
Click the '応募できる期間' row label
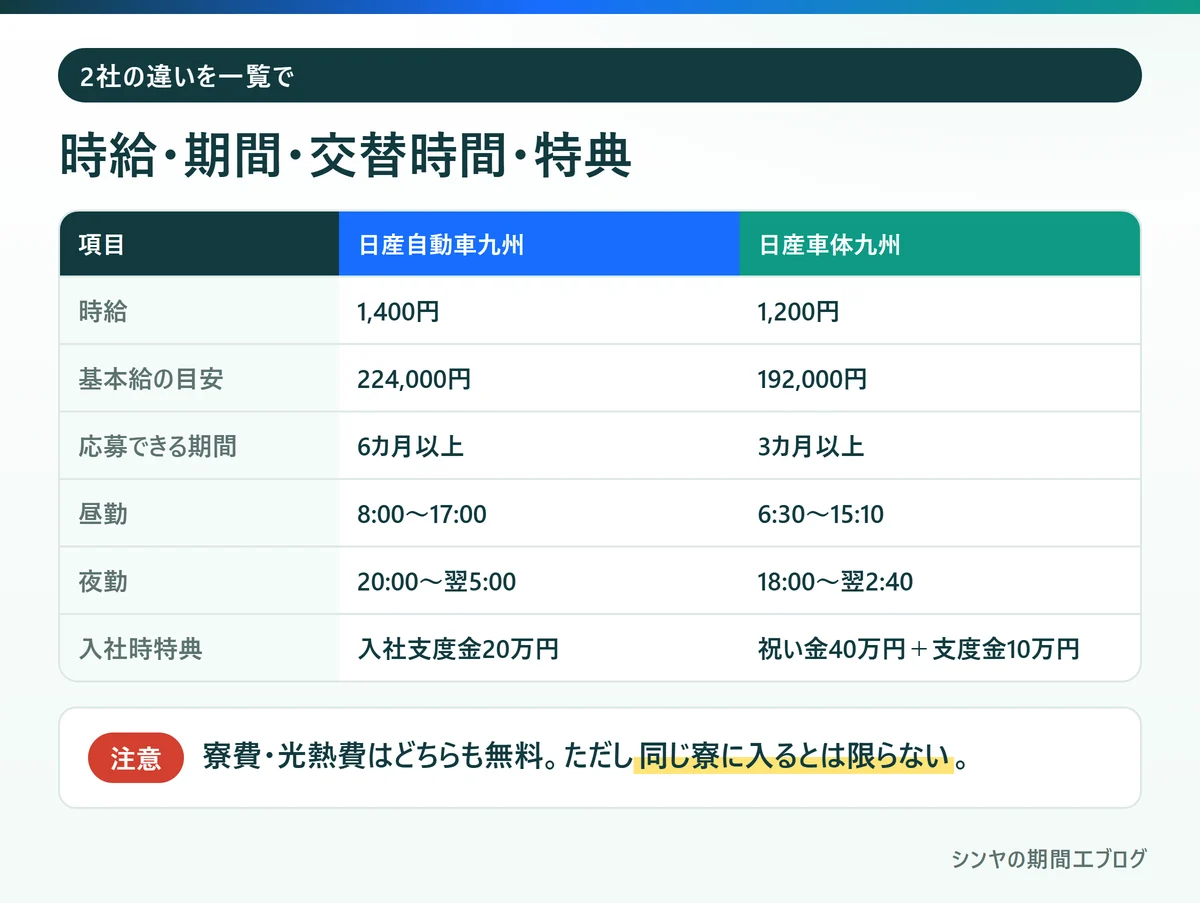point(158,446)
